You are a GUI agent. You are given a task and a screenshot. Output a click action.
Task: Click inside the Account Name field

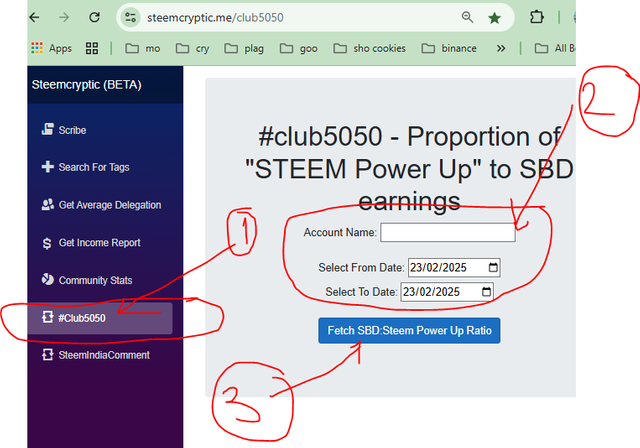[448, 233]
